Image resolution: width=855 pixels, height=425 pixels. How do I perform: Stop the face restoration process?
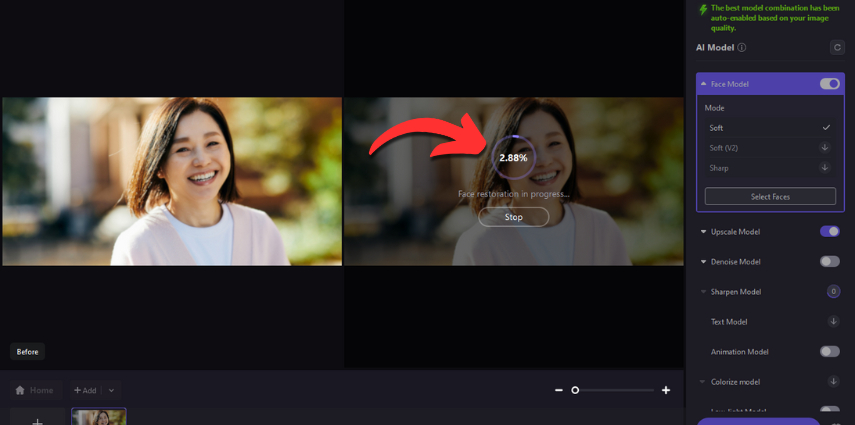pyautogui.click(x=513, y=217)
